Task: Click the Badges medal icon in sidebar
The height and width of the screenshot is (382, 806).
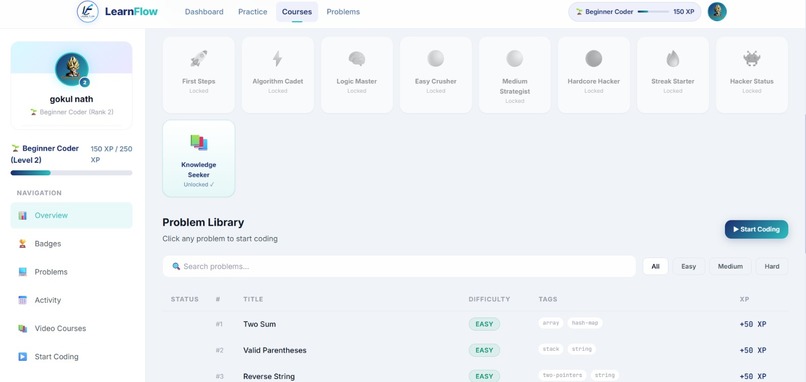Action: [x=23, y=244]
